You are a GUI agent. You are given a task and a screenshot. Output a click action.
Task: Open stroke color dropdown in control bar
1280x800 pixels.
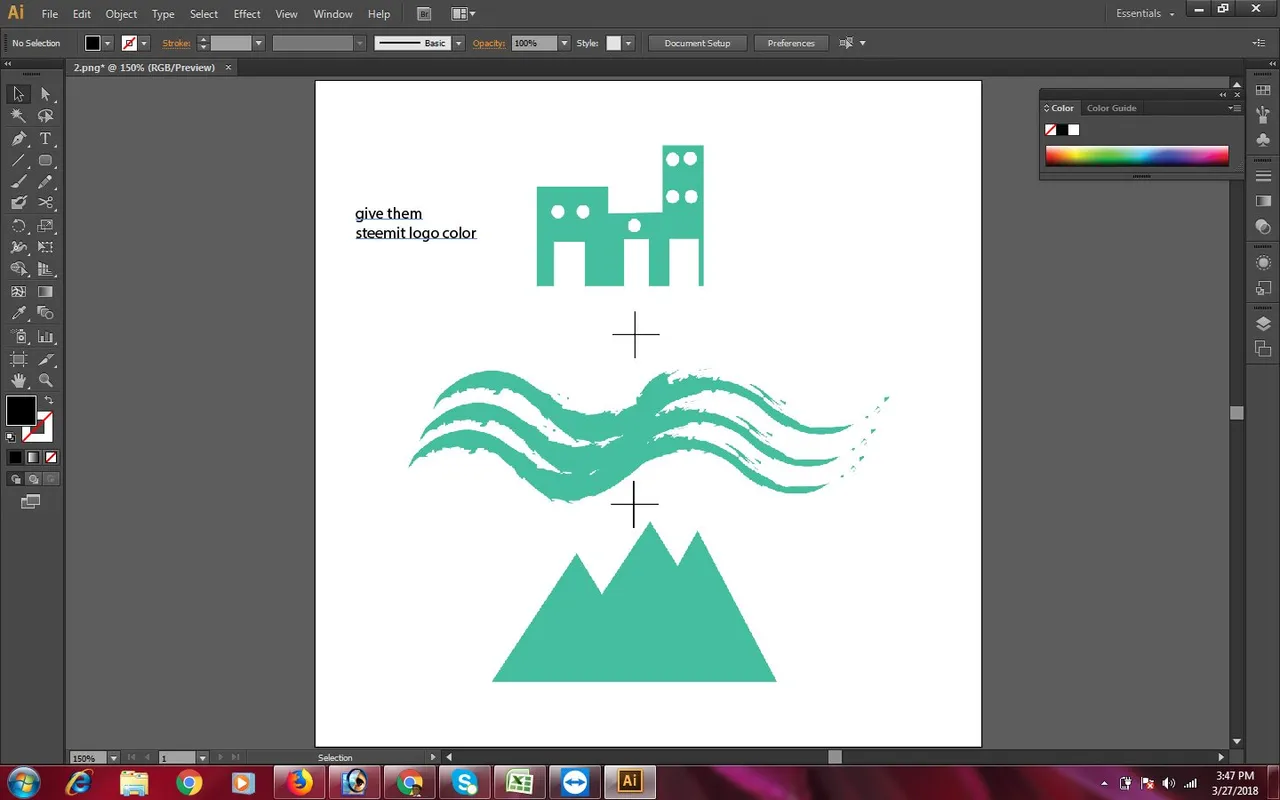144,43
